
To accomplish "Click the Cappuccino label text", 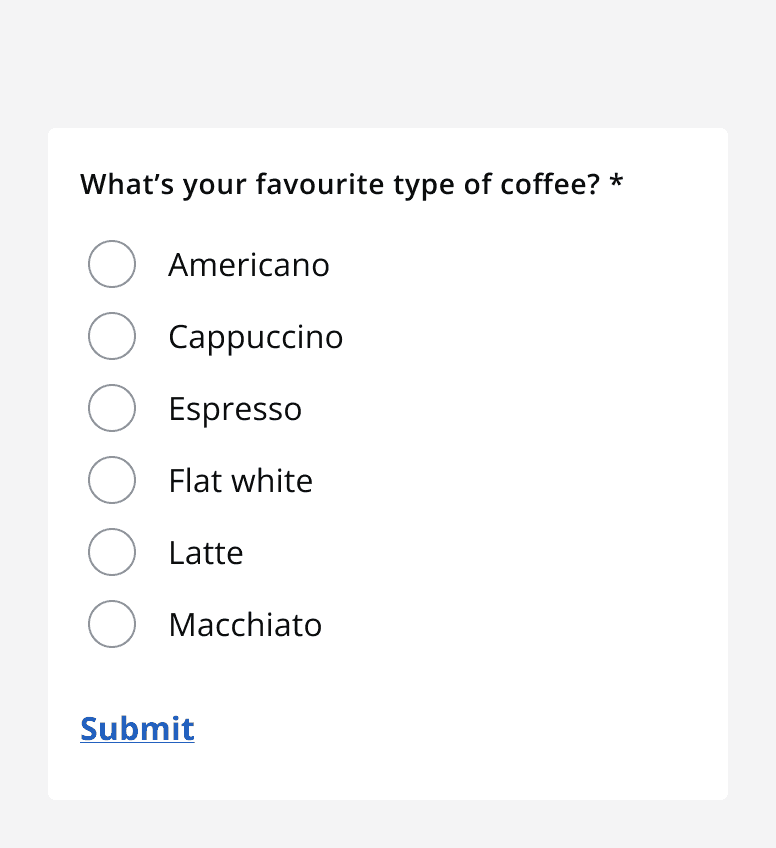I will click(x=255, y=336).
